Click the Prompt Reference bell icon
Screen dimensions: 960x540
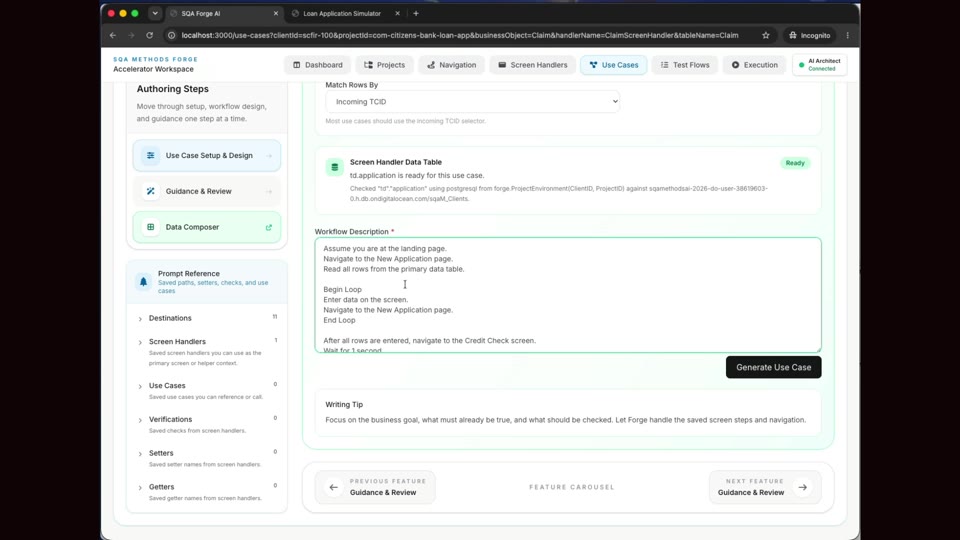pyautogui.click(x=143, y=282)
